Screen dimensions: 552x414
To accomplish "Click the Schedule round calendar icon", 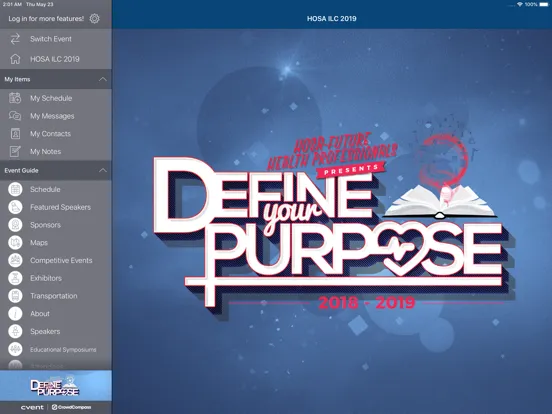I will (15, 189).
